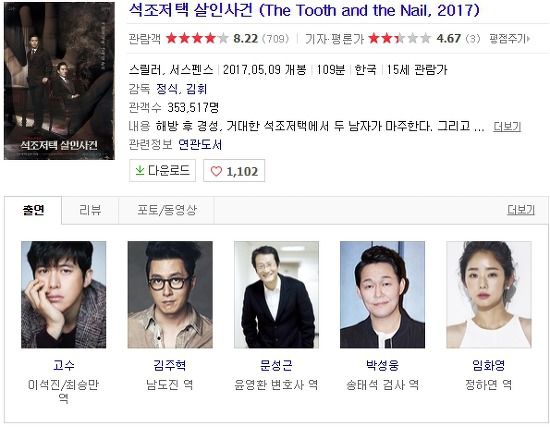Open the movie title link 석조저택 살인사건
This screenshot has height=427, width=550.
click(190, 11)
